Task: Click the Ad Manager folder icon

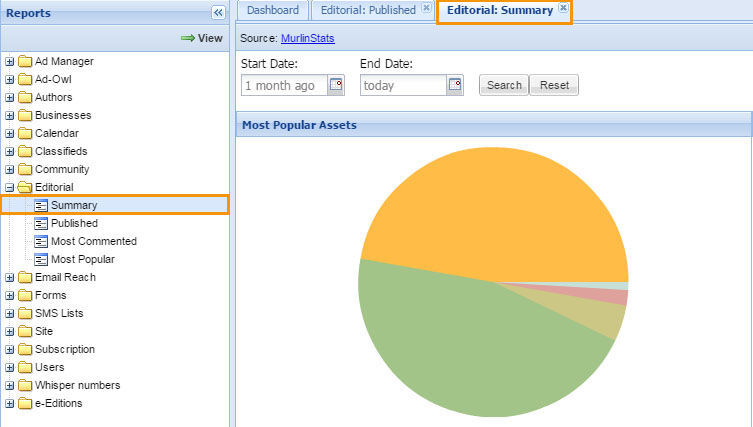Action: point(25,61)
